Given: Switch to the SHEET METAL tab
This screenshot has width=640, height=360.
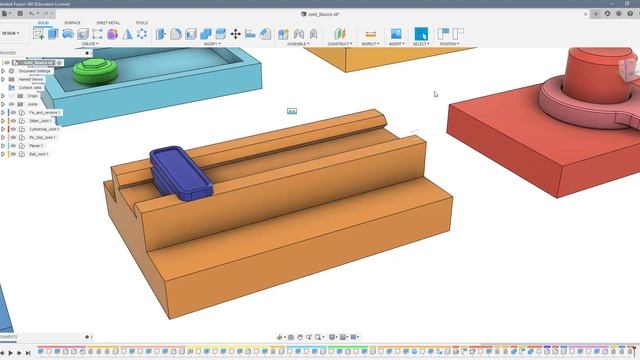Looking at the screenshot, I should click(x=108, y=23).
